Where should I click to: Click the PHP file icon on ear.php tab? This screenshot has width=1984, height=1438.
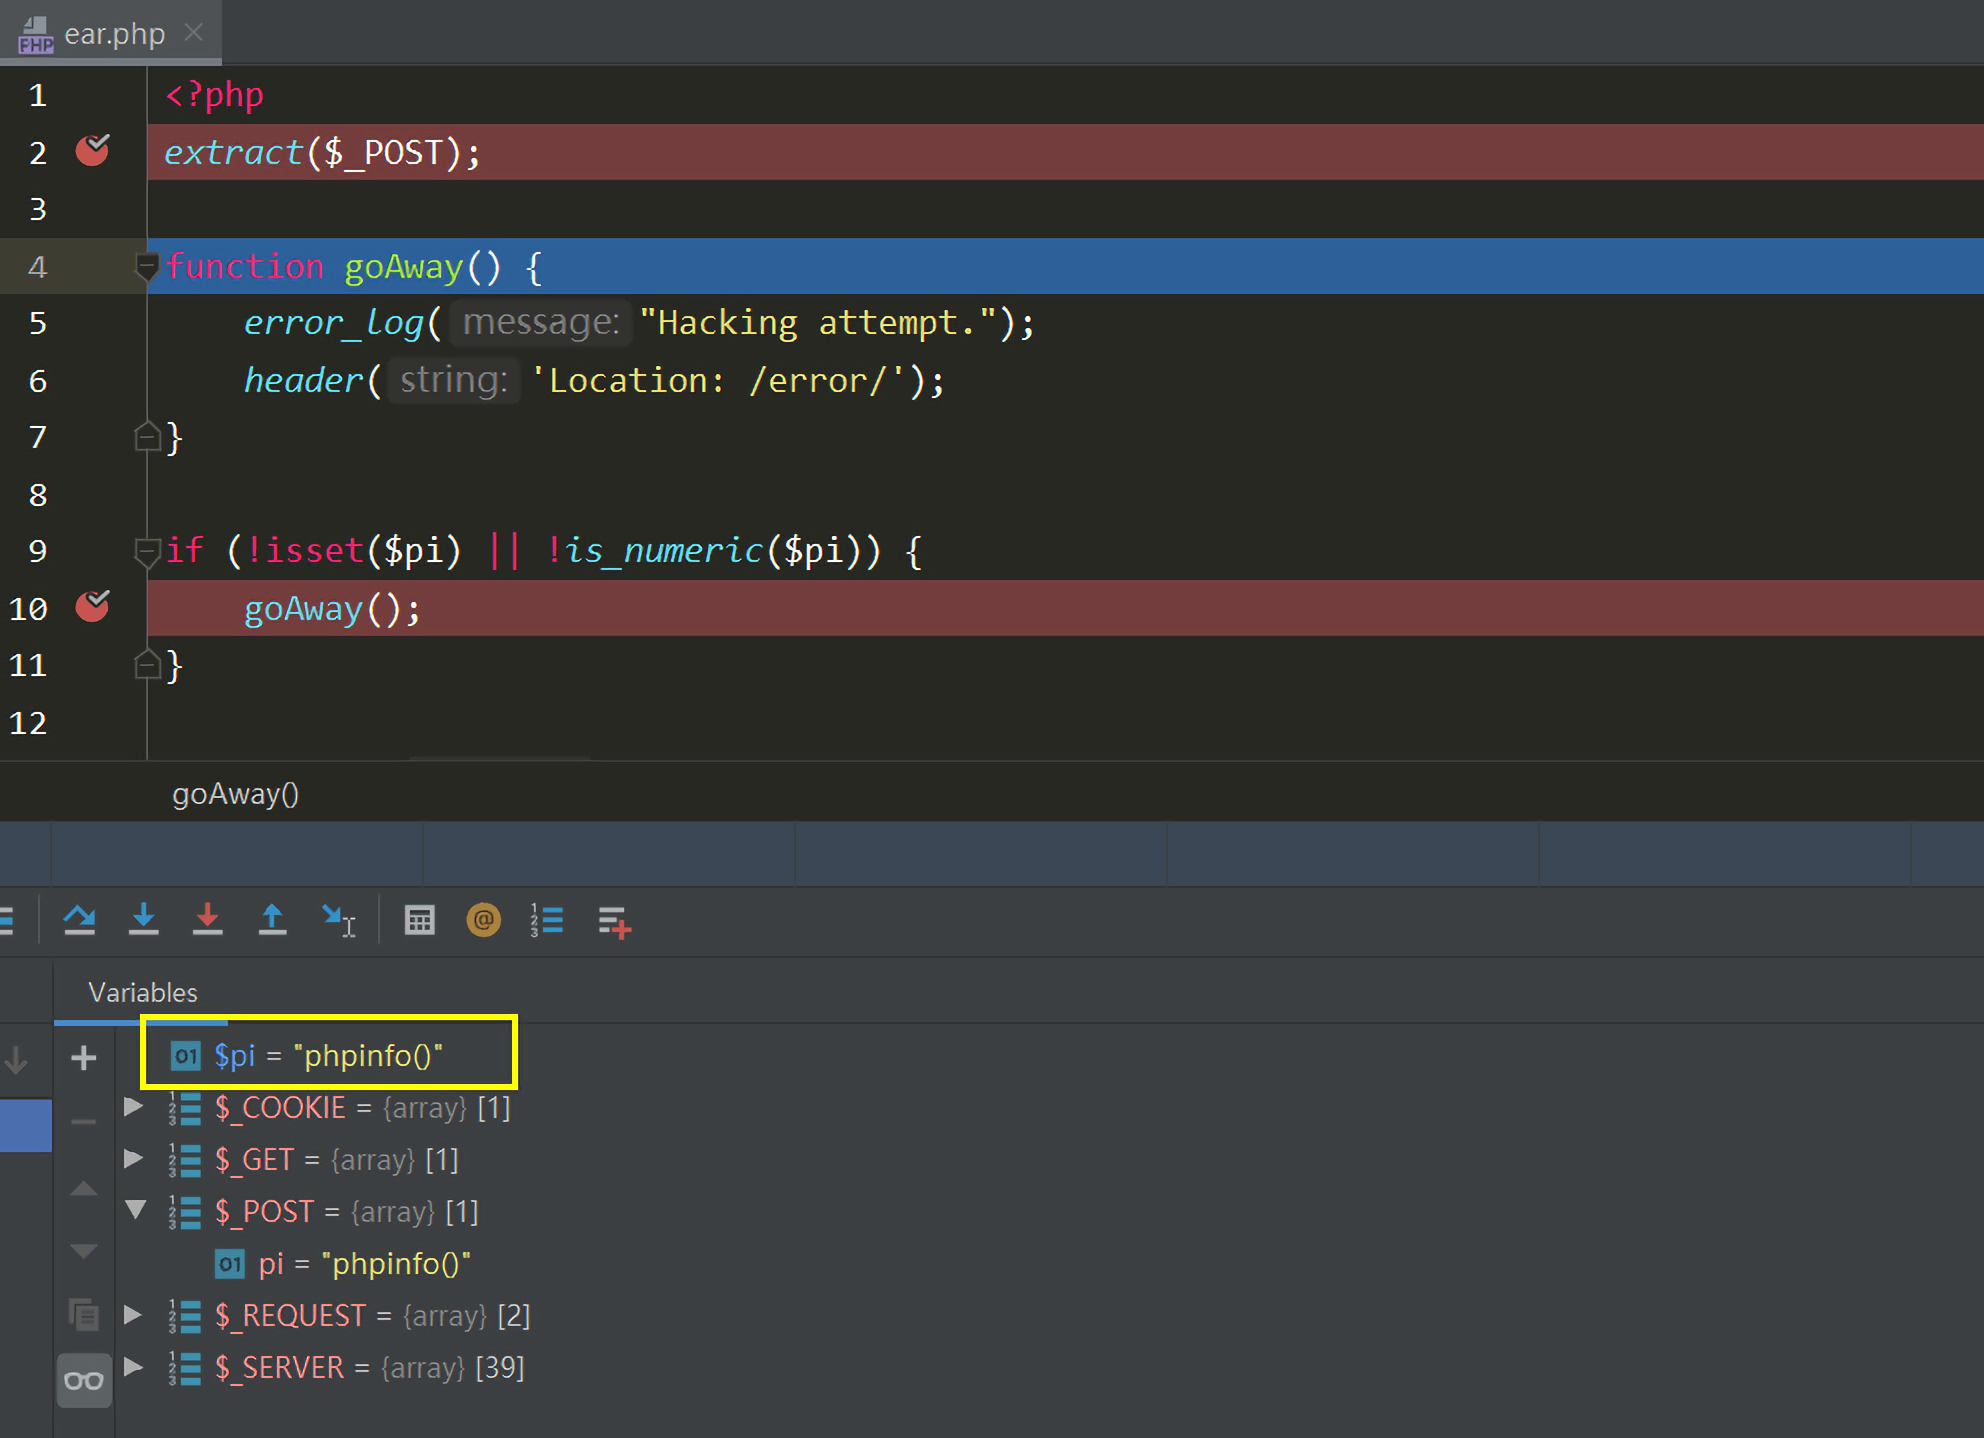click(35, 34)
